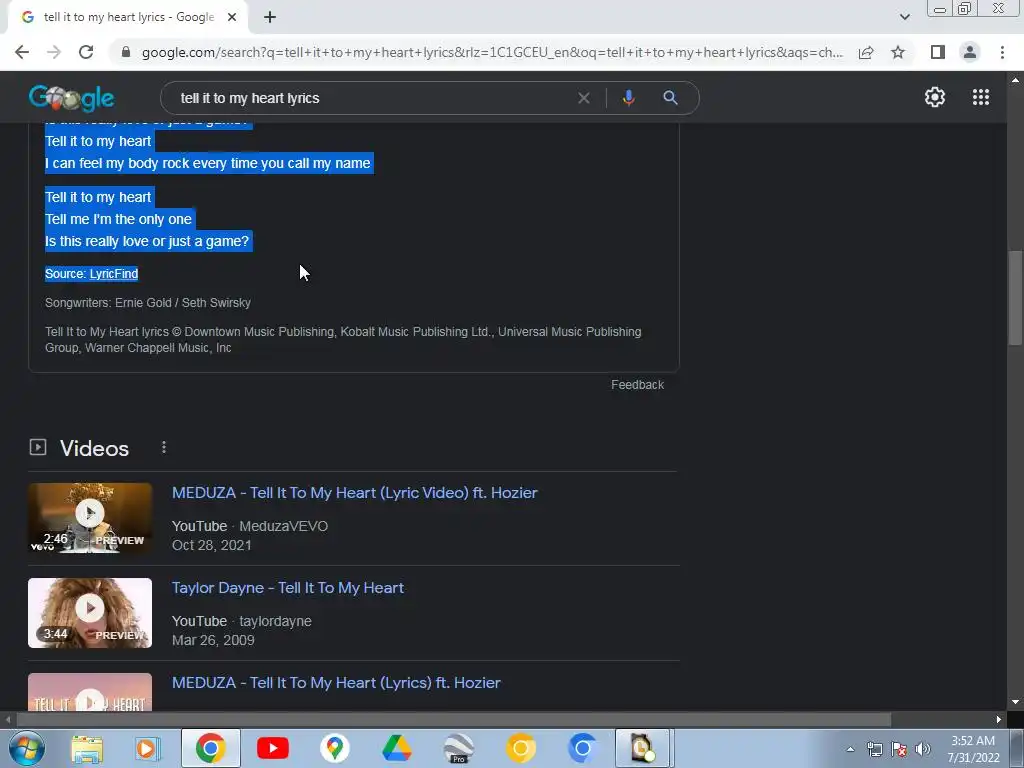Click the vertical scrollbar thumb
The height and width of the screenshot is (768, 1024).
tap(1015, 297)
